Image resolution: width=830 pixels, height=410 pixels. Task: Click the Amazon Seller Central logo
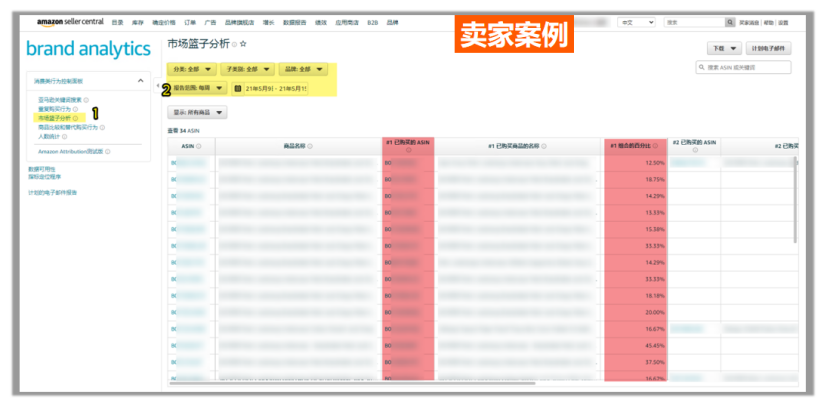pyautogui.click(x=70, y=22)
